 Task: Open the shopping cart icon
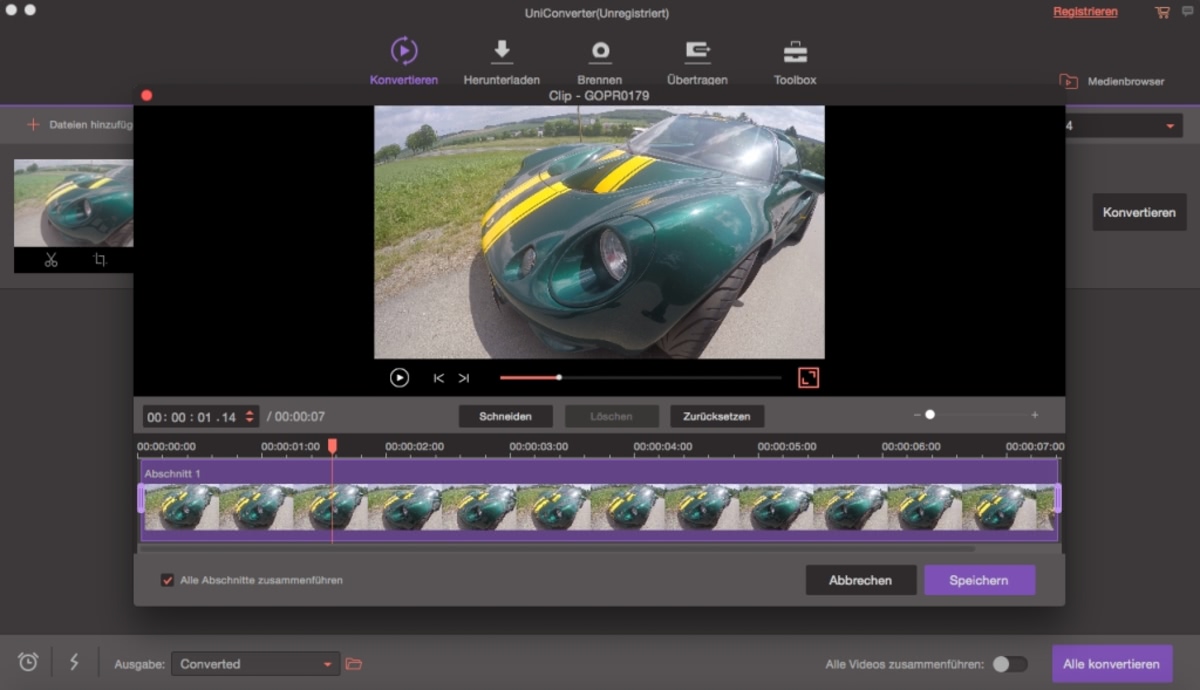click(1162, 13)
